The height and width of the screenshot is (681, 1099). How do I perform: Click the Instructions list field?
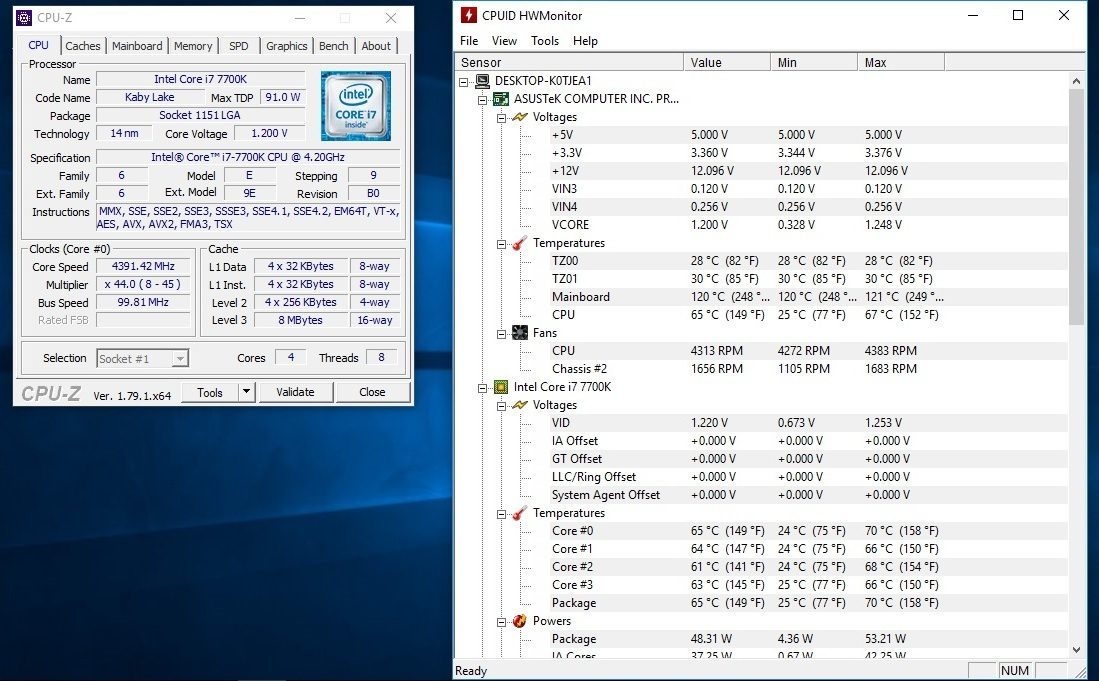tap(248, 218)
